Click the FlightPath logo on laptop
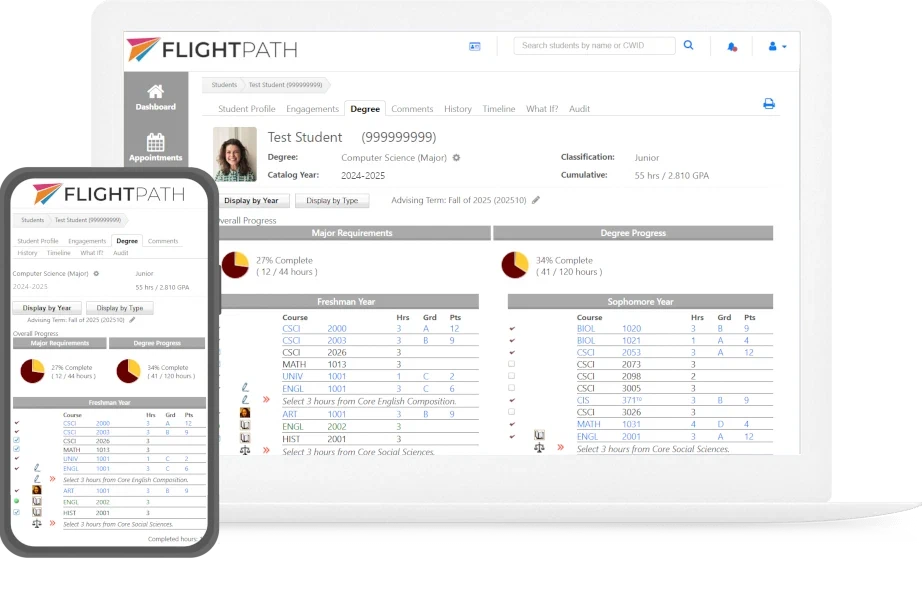Viewport: 922px width, 600px height. [x=212, y=50]
